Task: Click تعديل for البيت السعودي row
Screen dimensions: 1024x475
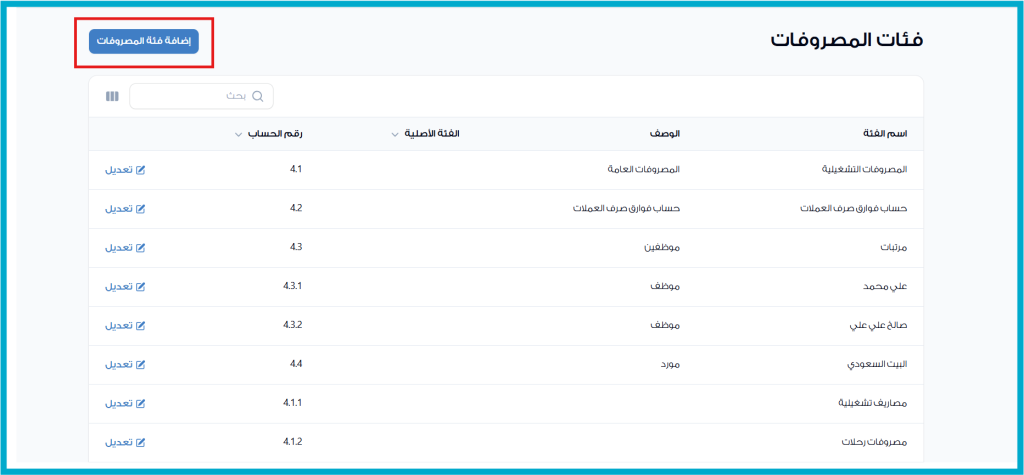Action: 125,365
